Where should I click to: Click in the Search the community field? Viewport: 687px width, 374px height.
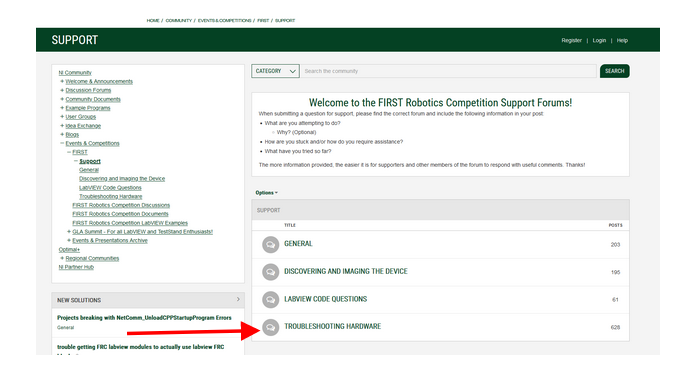(449, 71)
